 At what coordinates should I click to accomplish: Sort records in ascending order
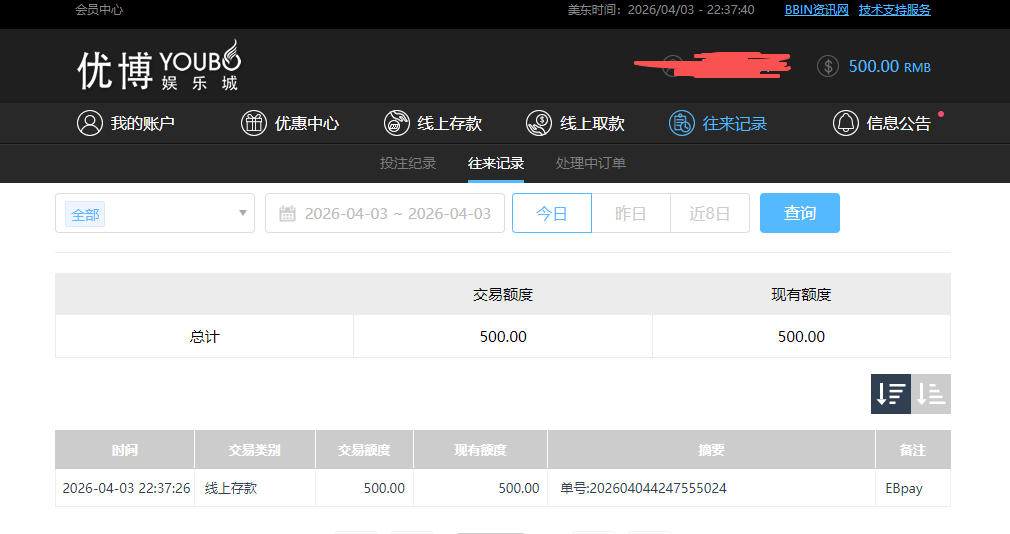click(x=931, y=394)
